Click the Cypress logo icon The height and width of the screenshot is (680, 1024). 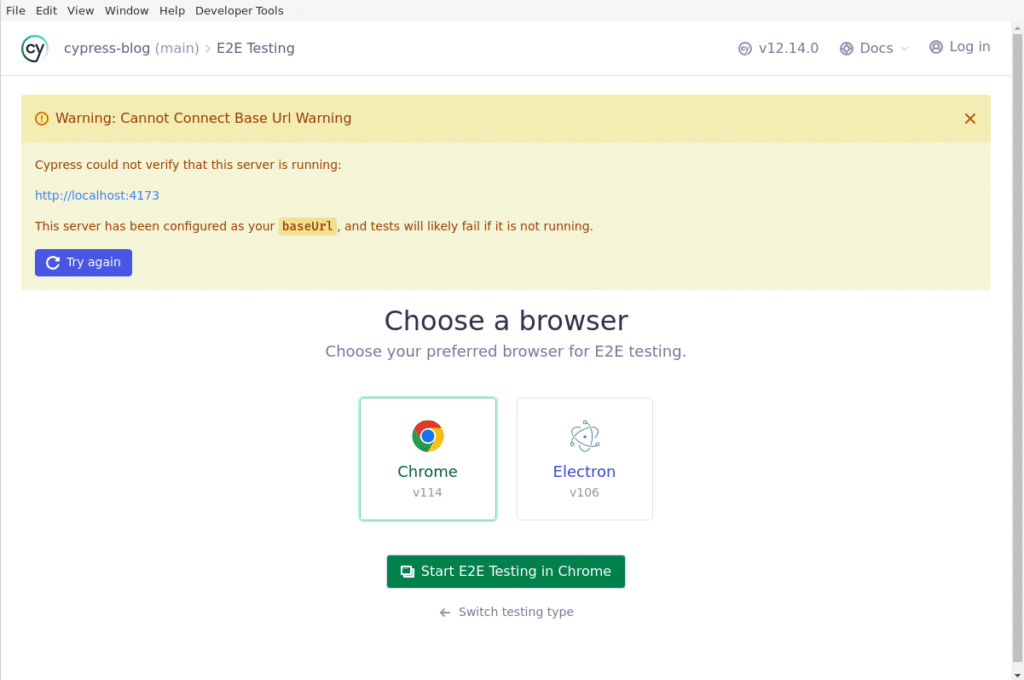[x=35, y=48]
